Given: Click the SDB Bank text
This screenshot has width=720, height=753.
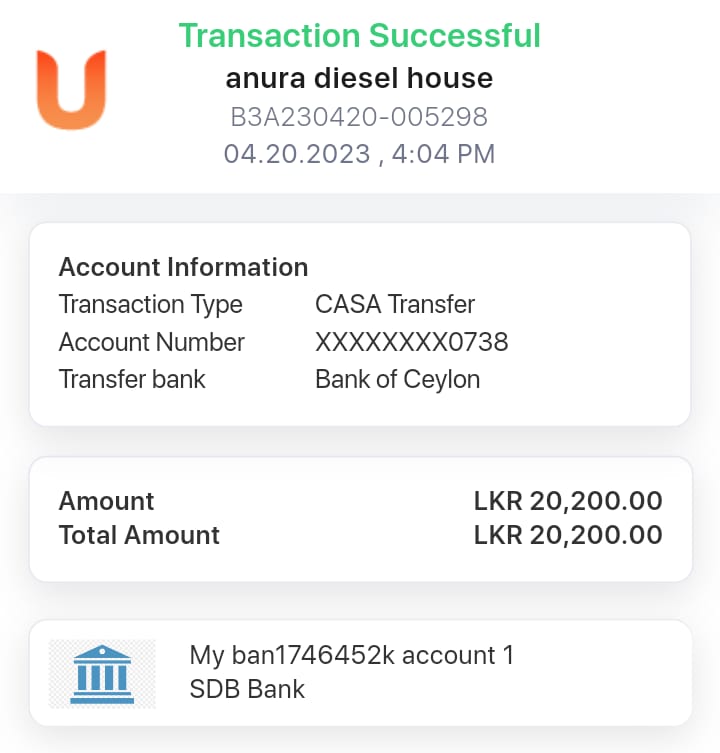Looking at the screenshot, I should [247, 689].
